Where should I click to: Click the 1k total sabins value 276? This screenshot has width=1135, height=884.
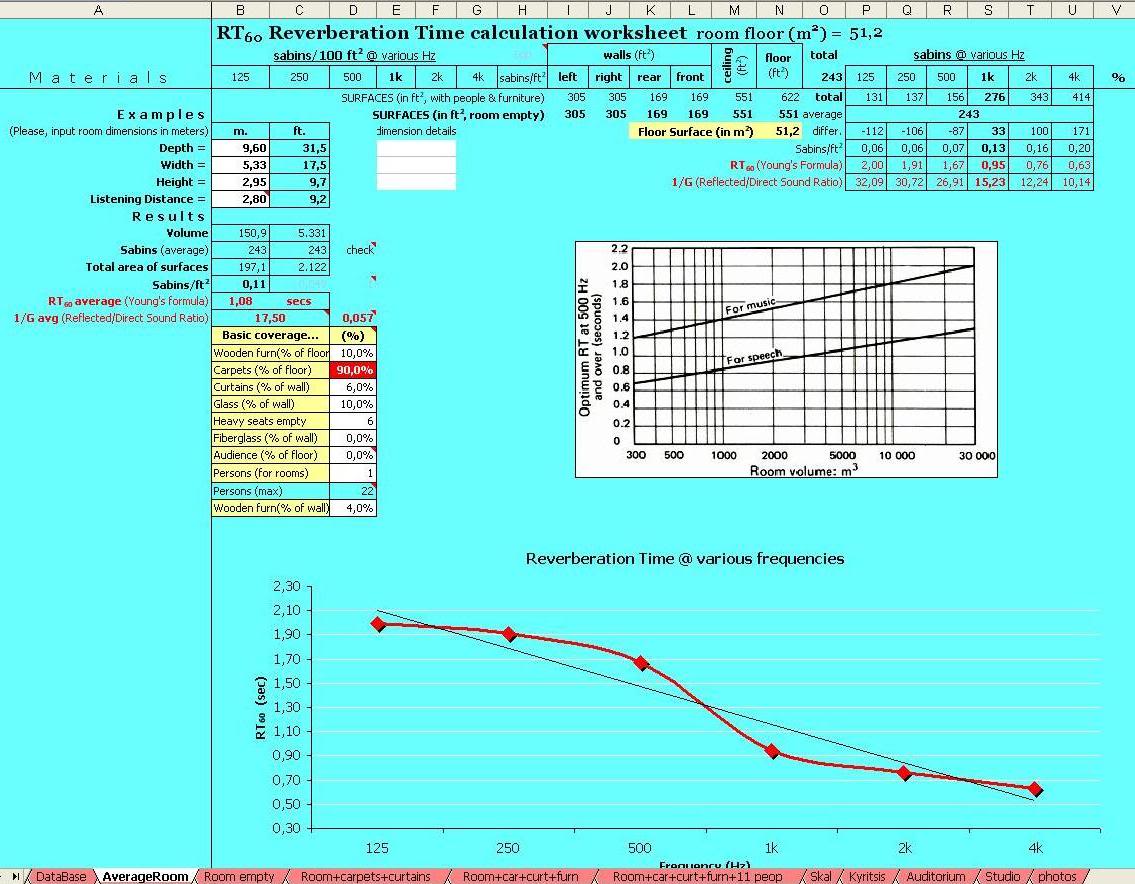point(989,97)
